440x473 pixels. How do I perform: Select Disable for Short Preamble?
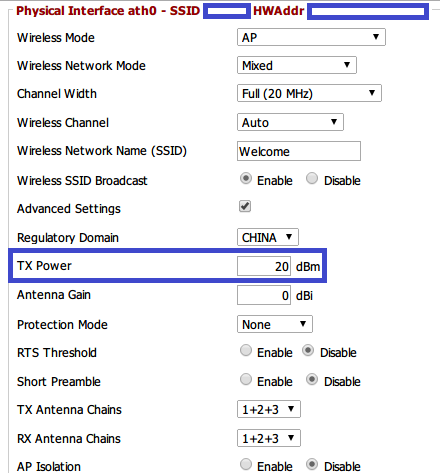(312, 380)
